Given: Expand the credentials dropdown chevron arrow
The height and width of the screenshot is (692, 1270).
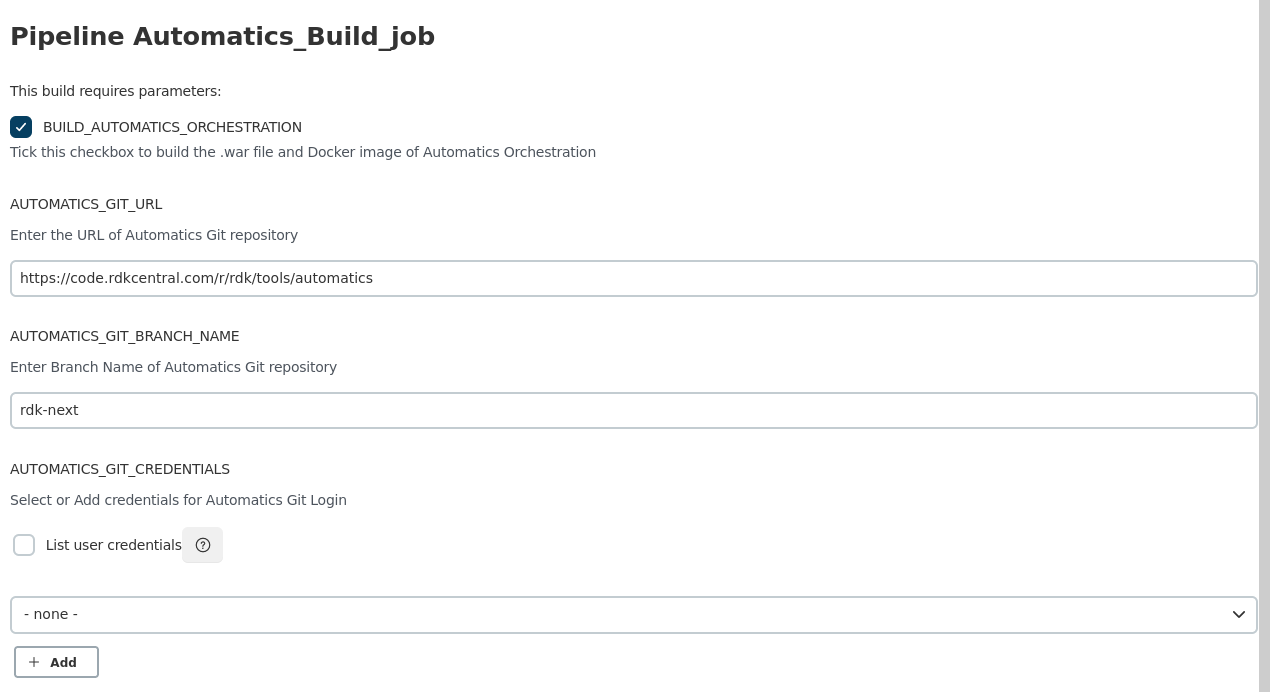Looking at the screenshot, I should point(1238,614).
